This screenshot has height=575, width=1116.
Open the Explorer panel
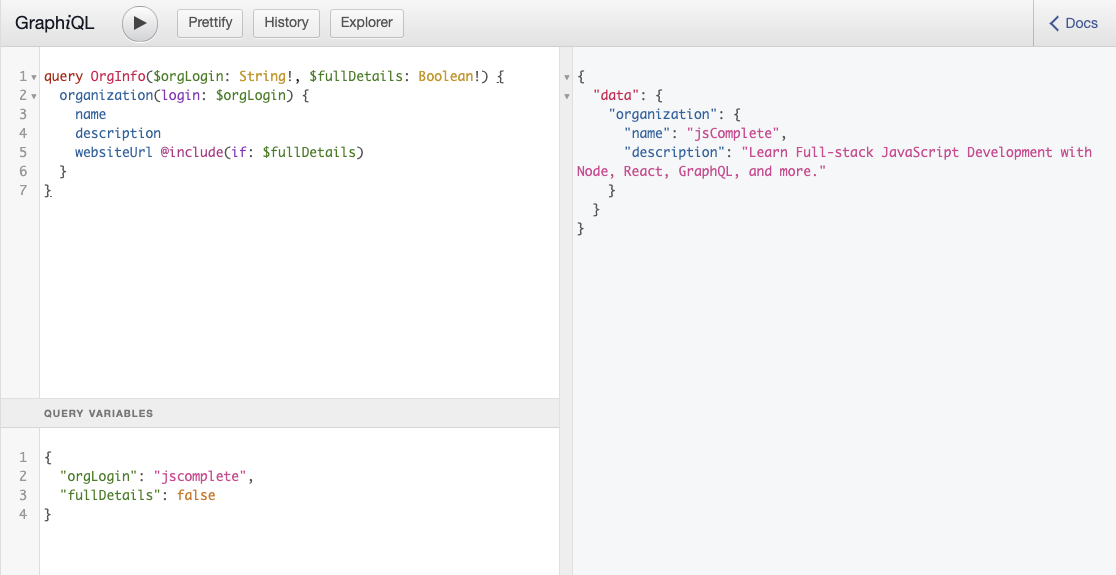tap(367, 23)
